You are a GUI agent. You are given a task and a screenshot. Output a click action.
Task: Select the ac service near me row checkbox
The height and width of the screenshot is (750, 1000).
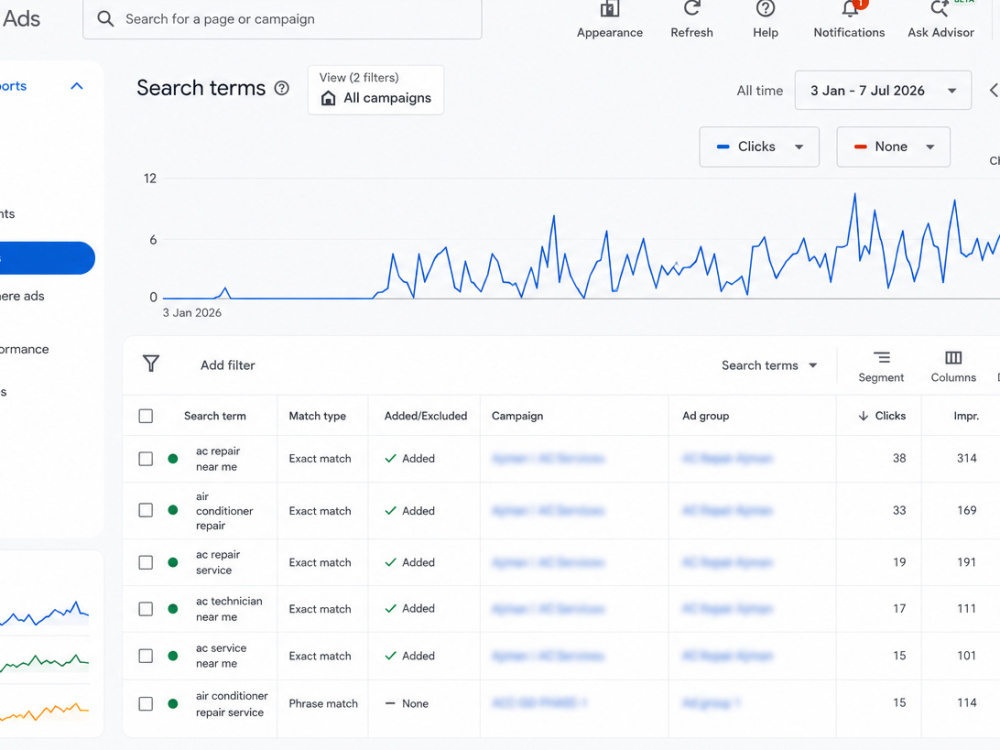click(145, 656)
